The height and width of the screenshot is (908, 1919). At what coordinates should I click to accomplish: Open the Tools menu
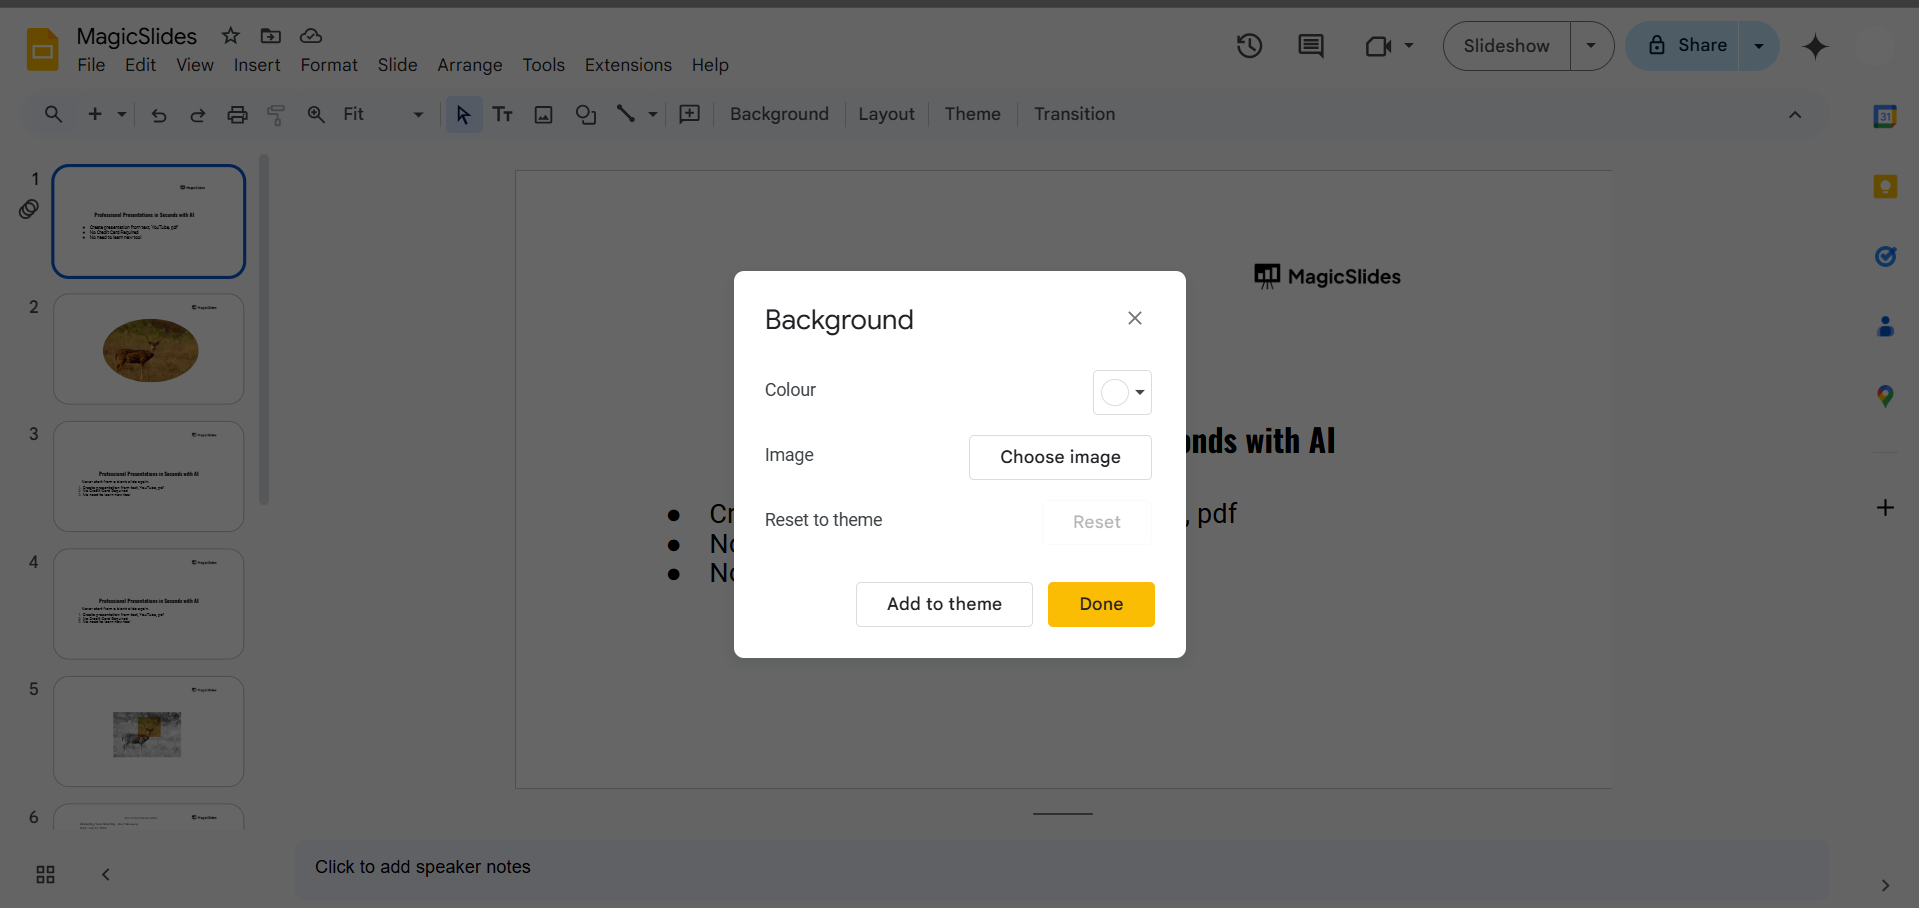point(543,65)
